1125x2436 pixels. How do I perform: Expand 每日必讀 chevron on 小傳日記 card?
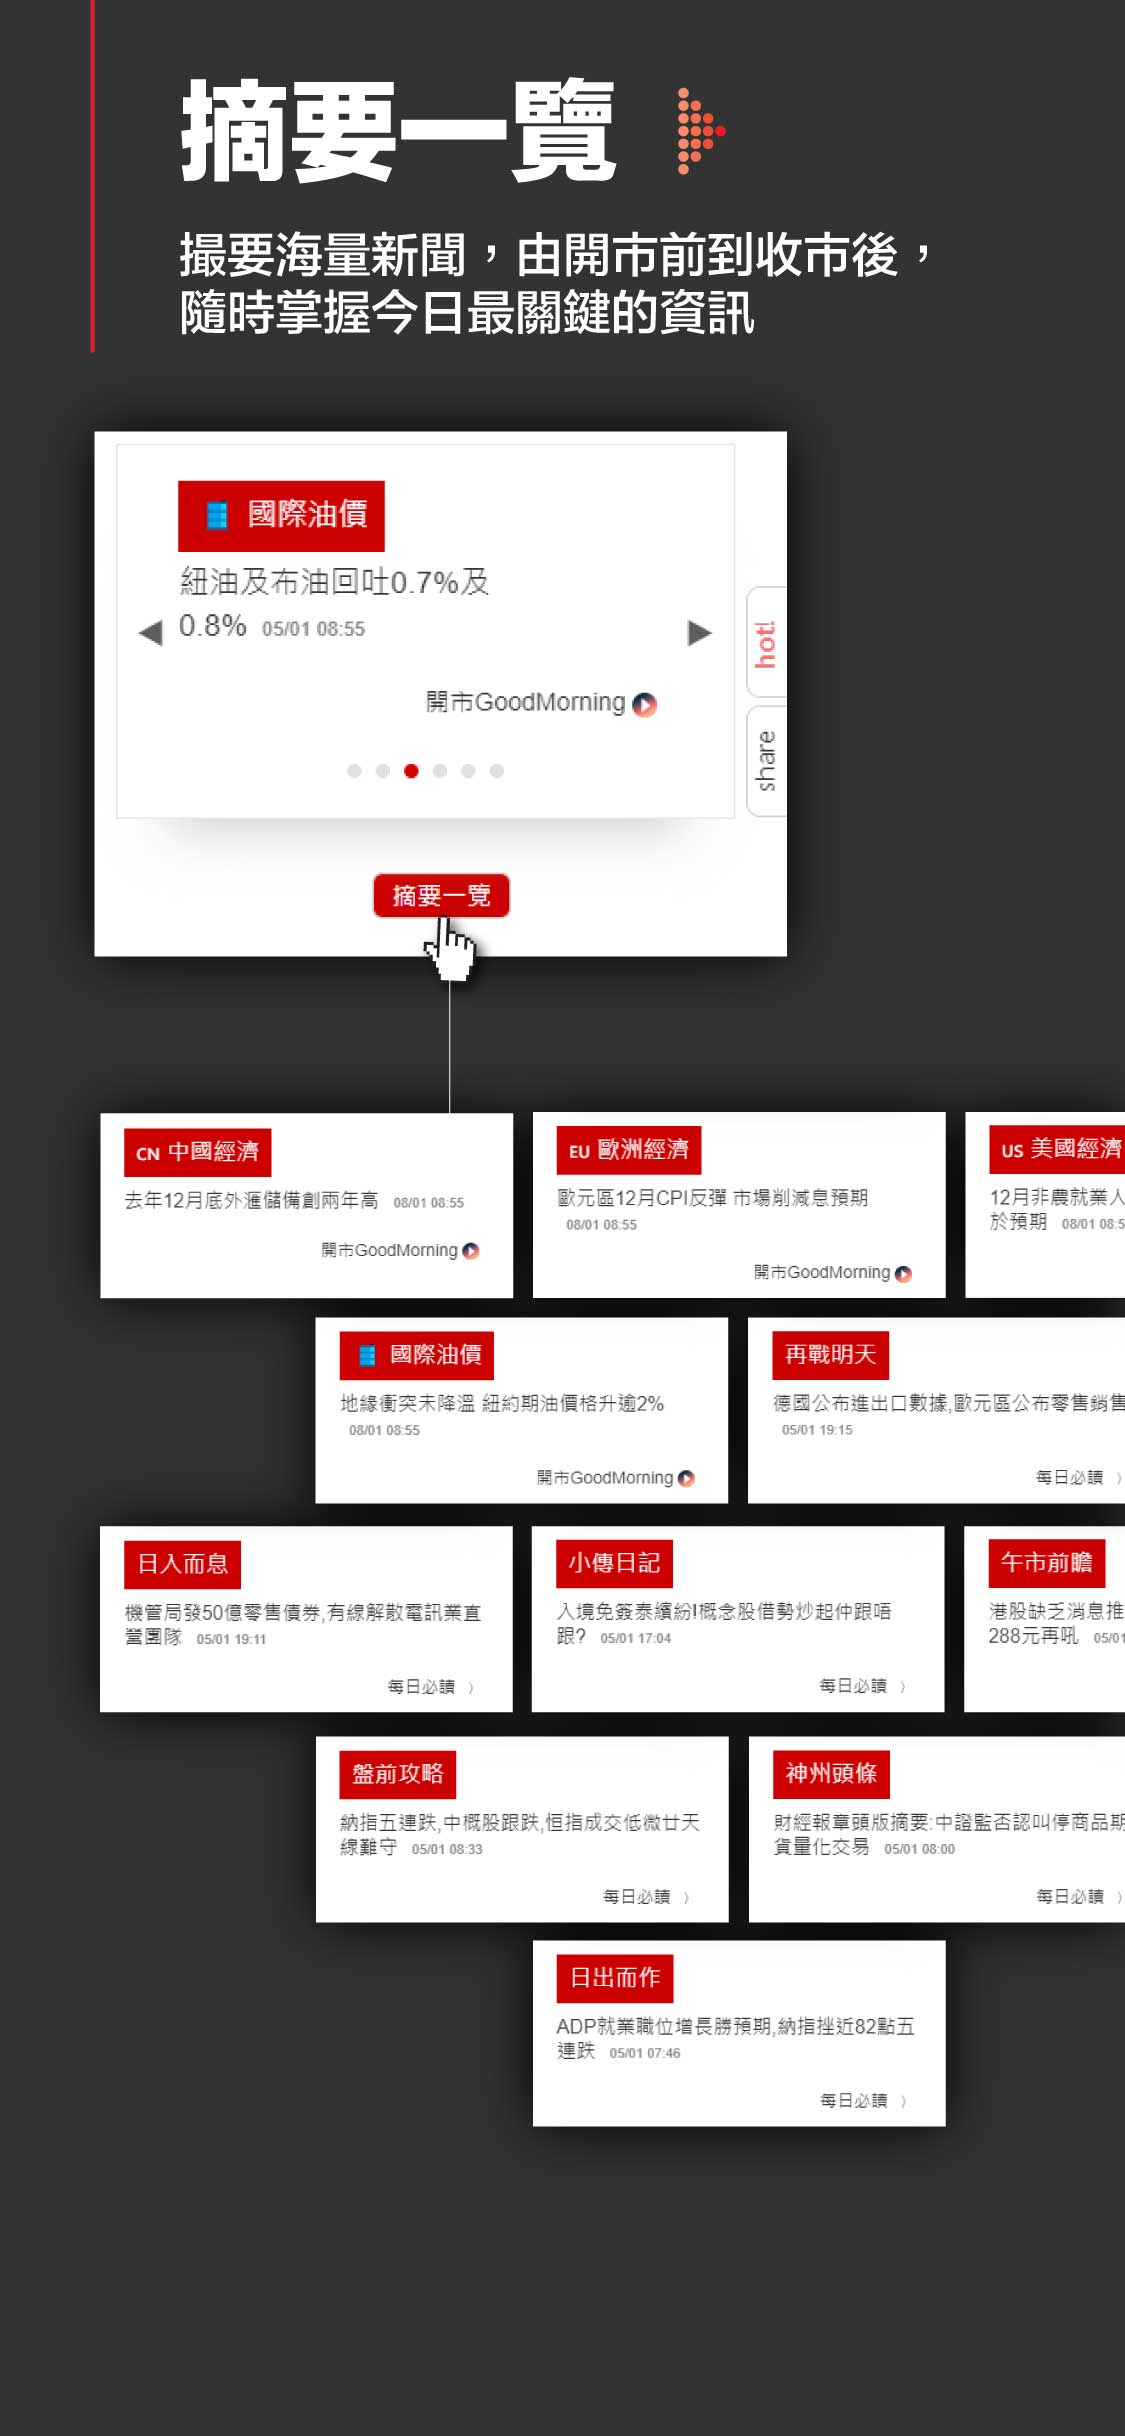tap(903, 1687)
